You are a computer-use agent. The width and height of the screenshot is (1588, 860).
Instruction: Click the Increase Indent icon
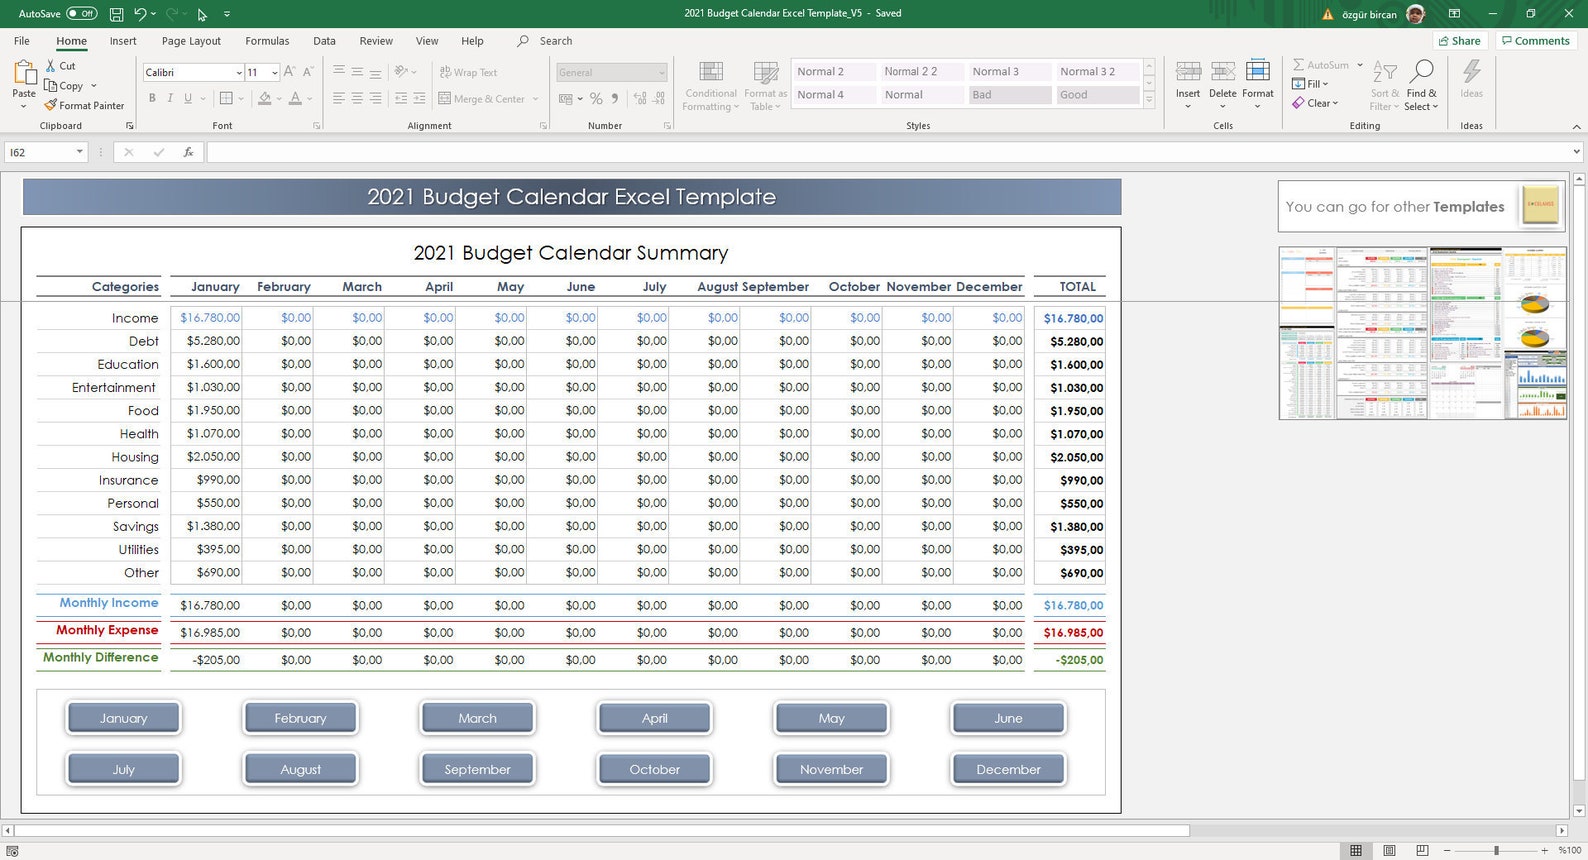click(x=419, y=98)
